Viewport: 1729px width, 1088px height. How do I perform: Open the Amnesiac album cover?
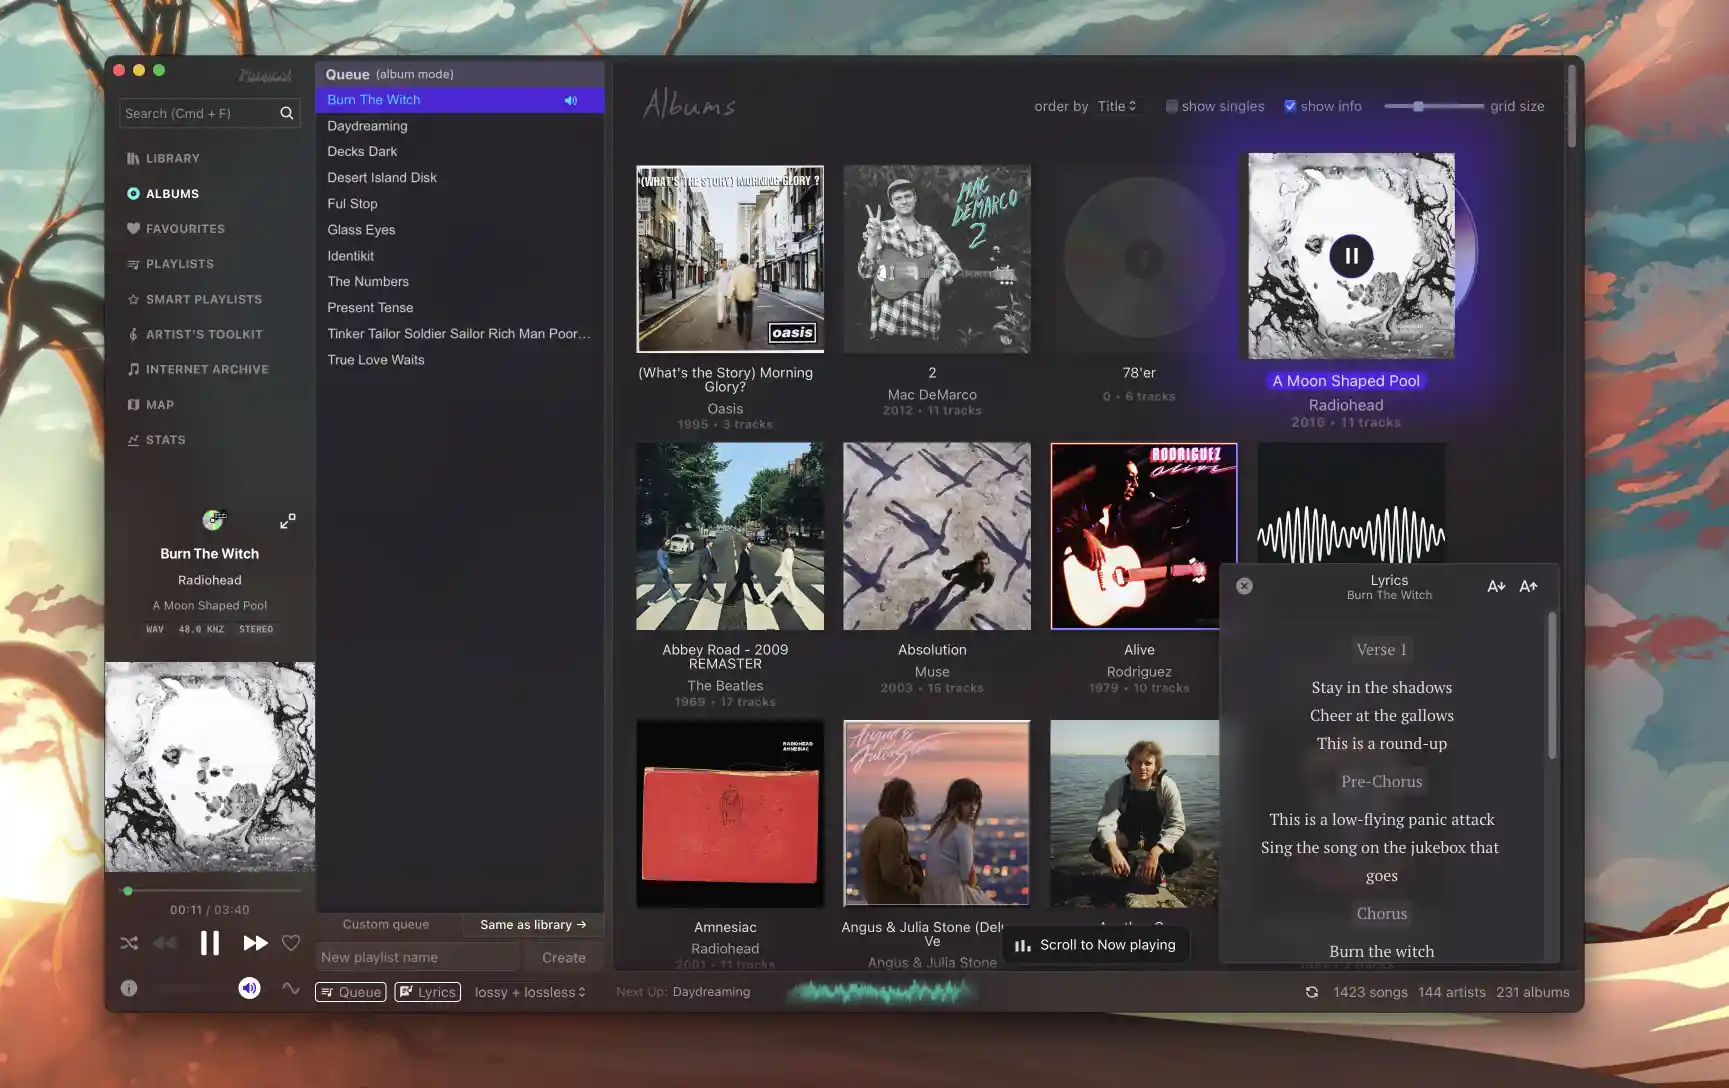coord(730,814)
